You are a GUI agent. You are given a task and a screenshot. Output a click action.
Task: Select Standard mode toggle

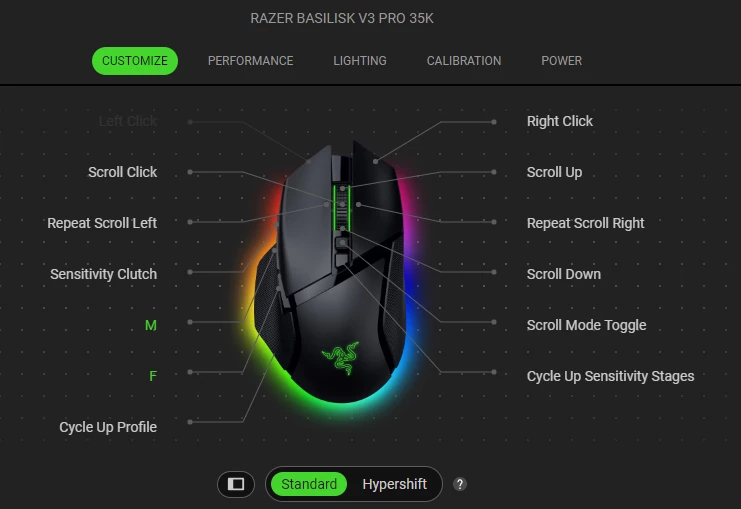(309, 484)
